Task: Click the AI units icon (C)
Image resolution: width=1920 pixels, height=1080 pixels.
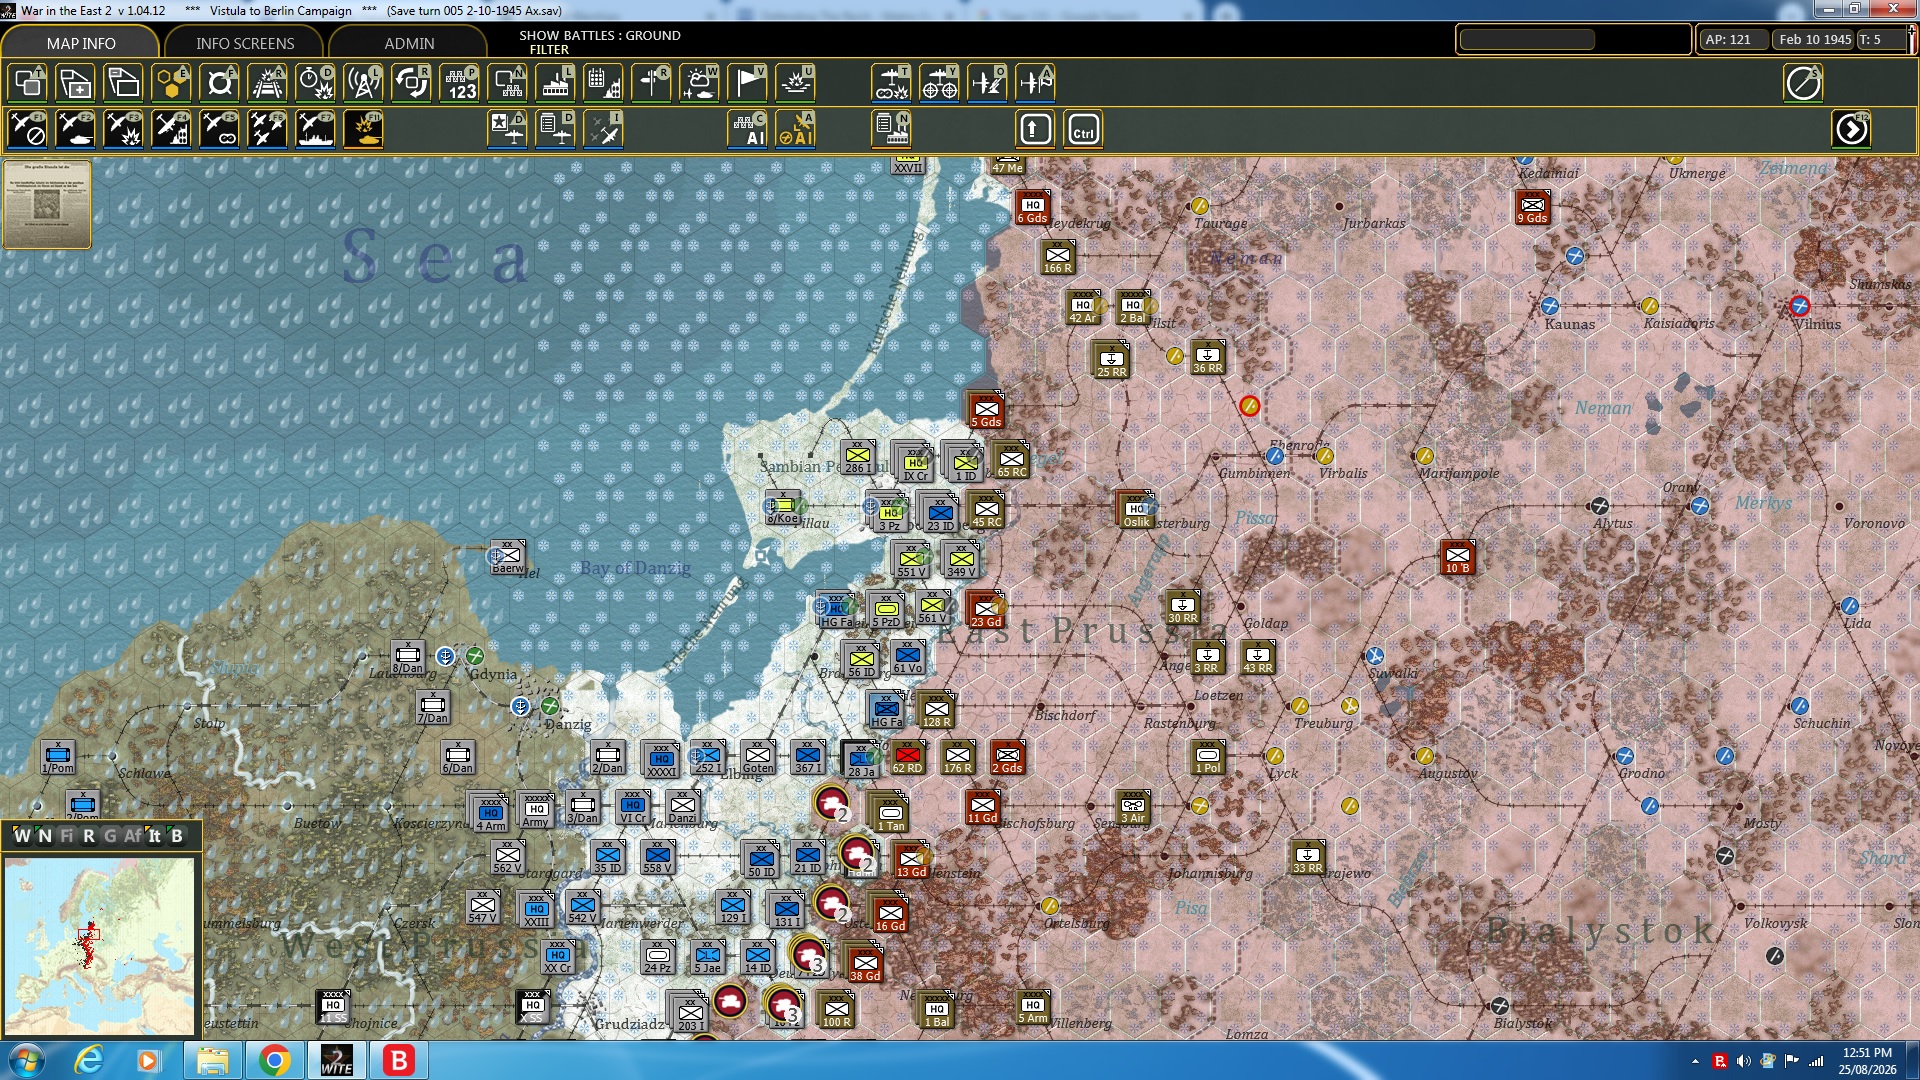Action: tap(748, 130)
